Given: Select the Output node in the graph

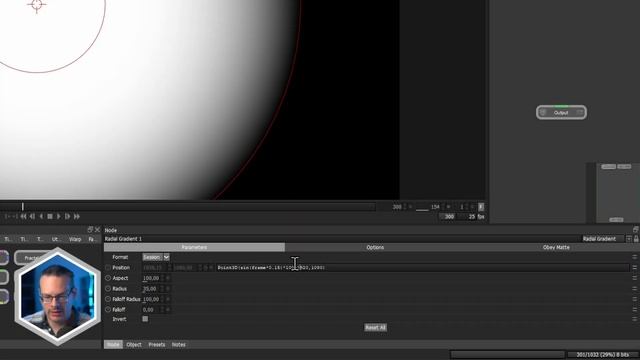Looking at the screenshot, I should 561,113.
